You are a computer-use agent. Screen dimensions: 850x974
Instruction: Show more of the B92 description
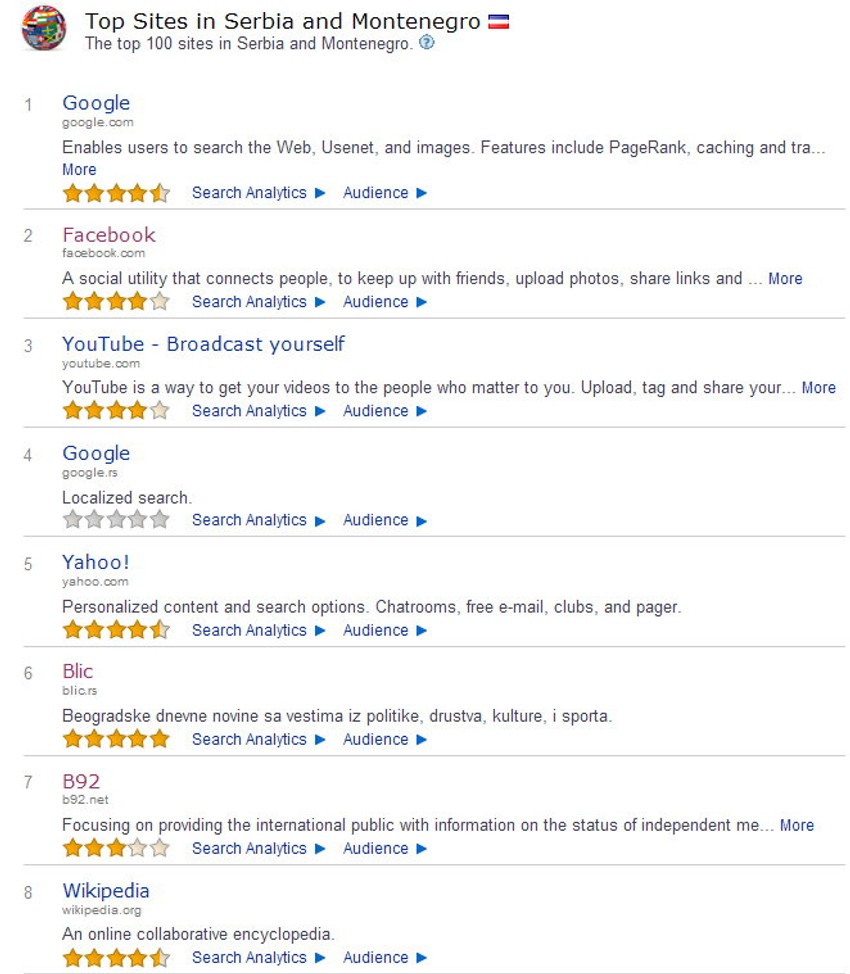[797, 826]
